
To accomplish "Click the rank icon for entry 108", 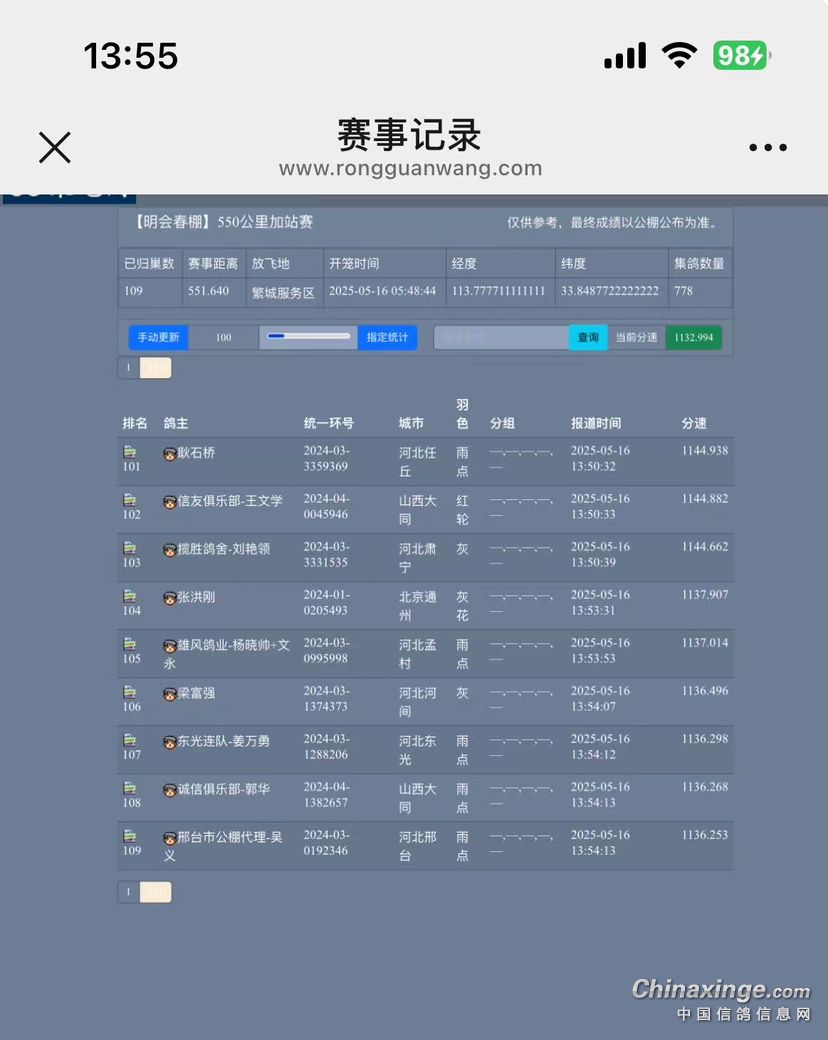I will click(x=130, y=789).
